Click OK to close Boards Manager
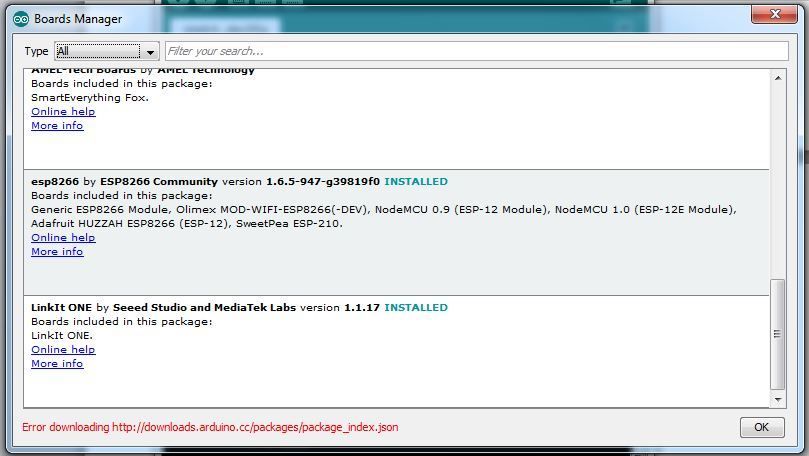 (762, 427)
